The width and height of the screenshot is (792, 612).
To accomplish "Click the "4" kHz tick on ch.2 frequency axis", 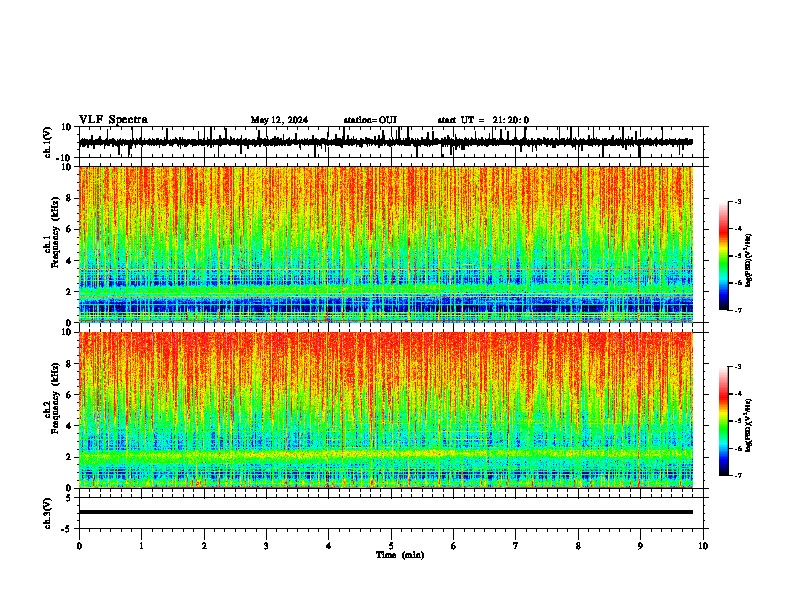I will [69, 426].
